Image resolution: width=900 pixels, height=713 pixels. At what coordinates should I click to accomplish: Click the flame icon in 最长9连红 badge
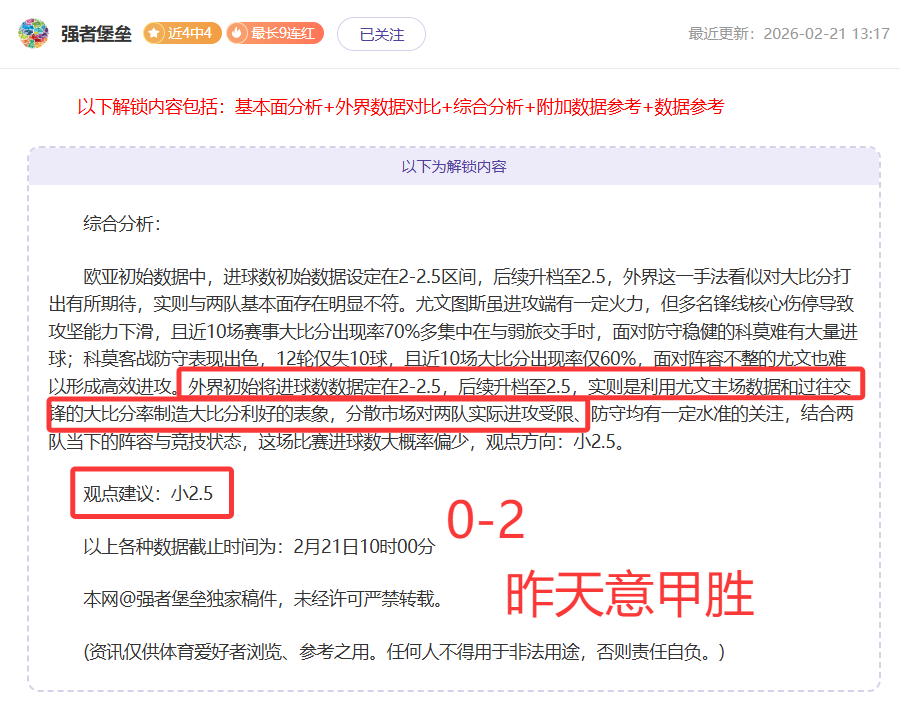click(237, 33)
